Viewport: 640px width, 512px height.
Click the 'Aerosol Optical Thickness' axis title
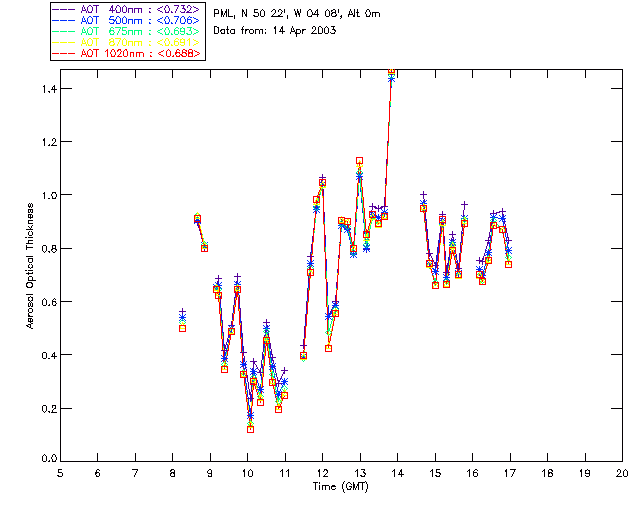pos(30,266)
